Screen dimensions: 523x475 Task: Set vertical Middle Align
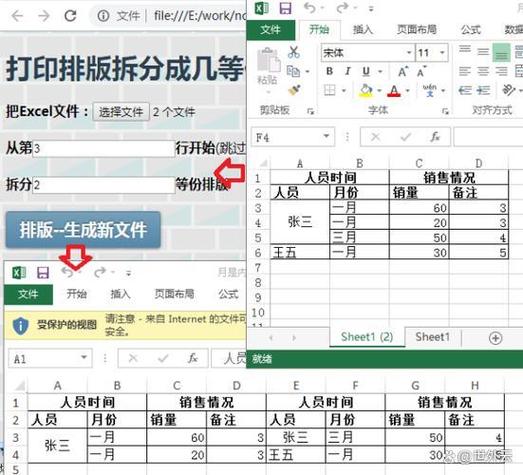coord(483,52)
